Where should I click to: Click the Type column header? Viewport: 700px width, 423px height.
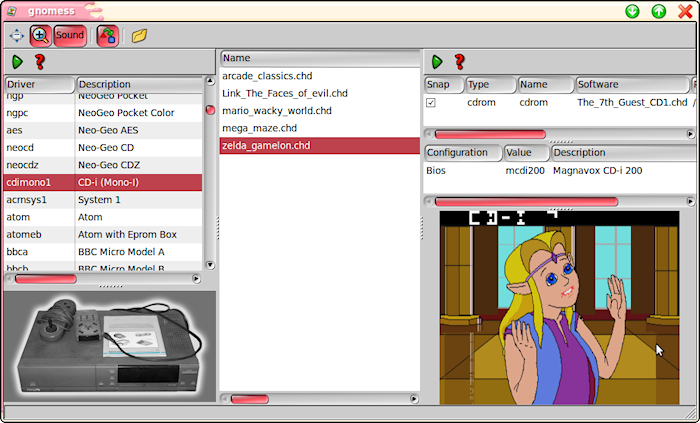[491, 84]
